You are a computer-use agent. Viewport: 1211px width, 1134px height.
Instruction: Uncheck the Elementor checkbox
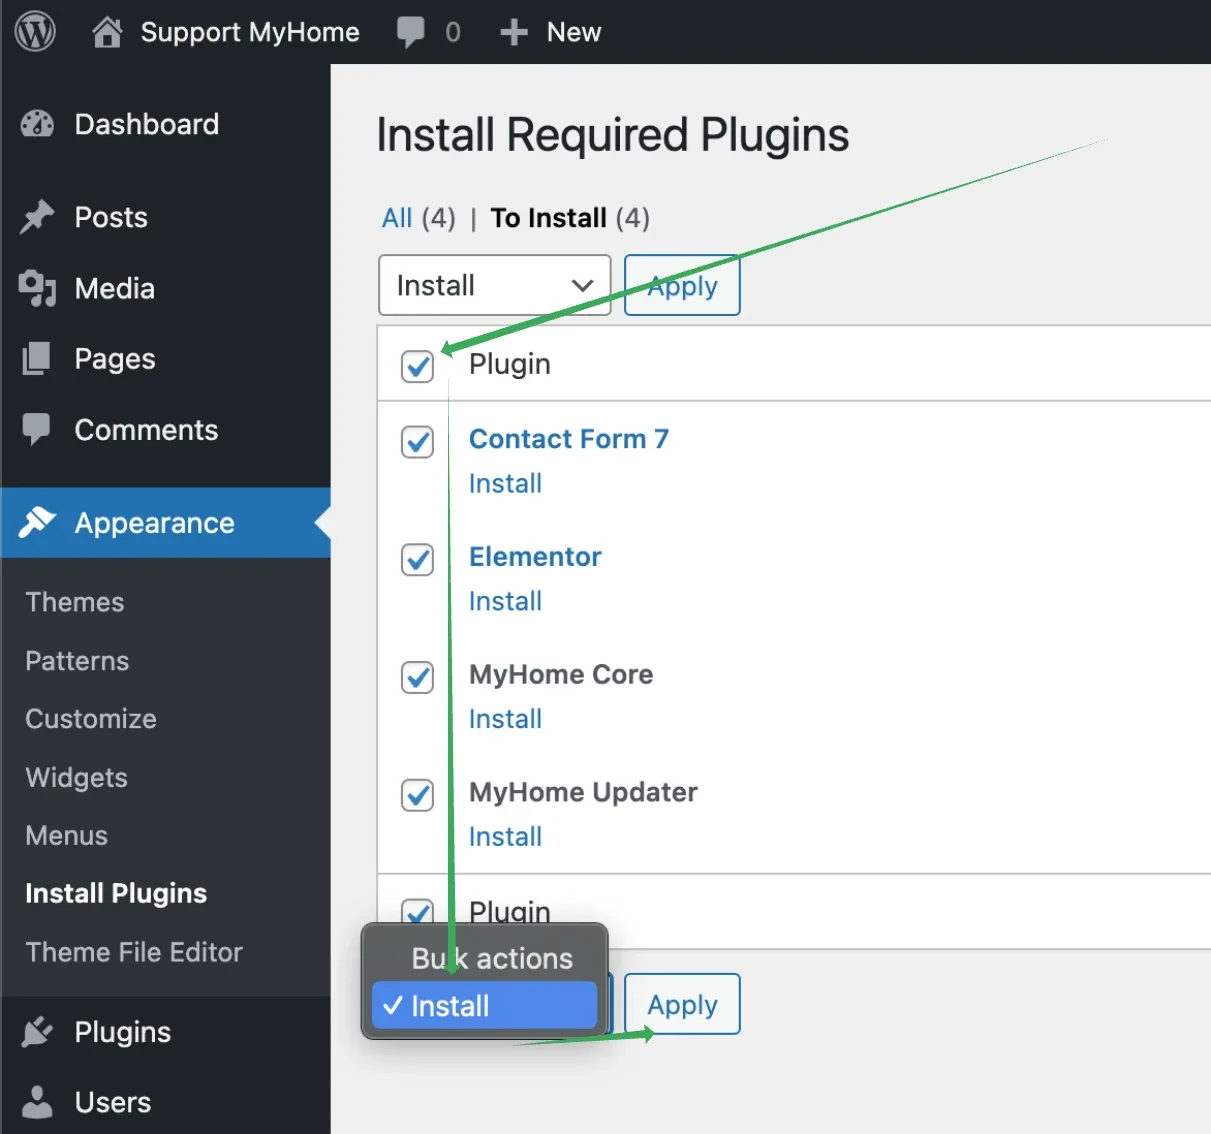(x=417, y=560)
